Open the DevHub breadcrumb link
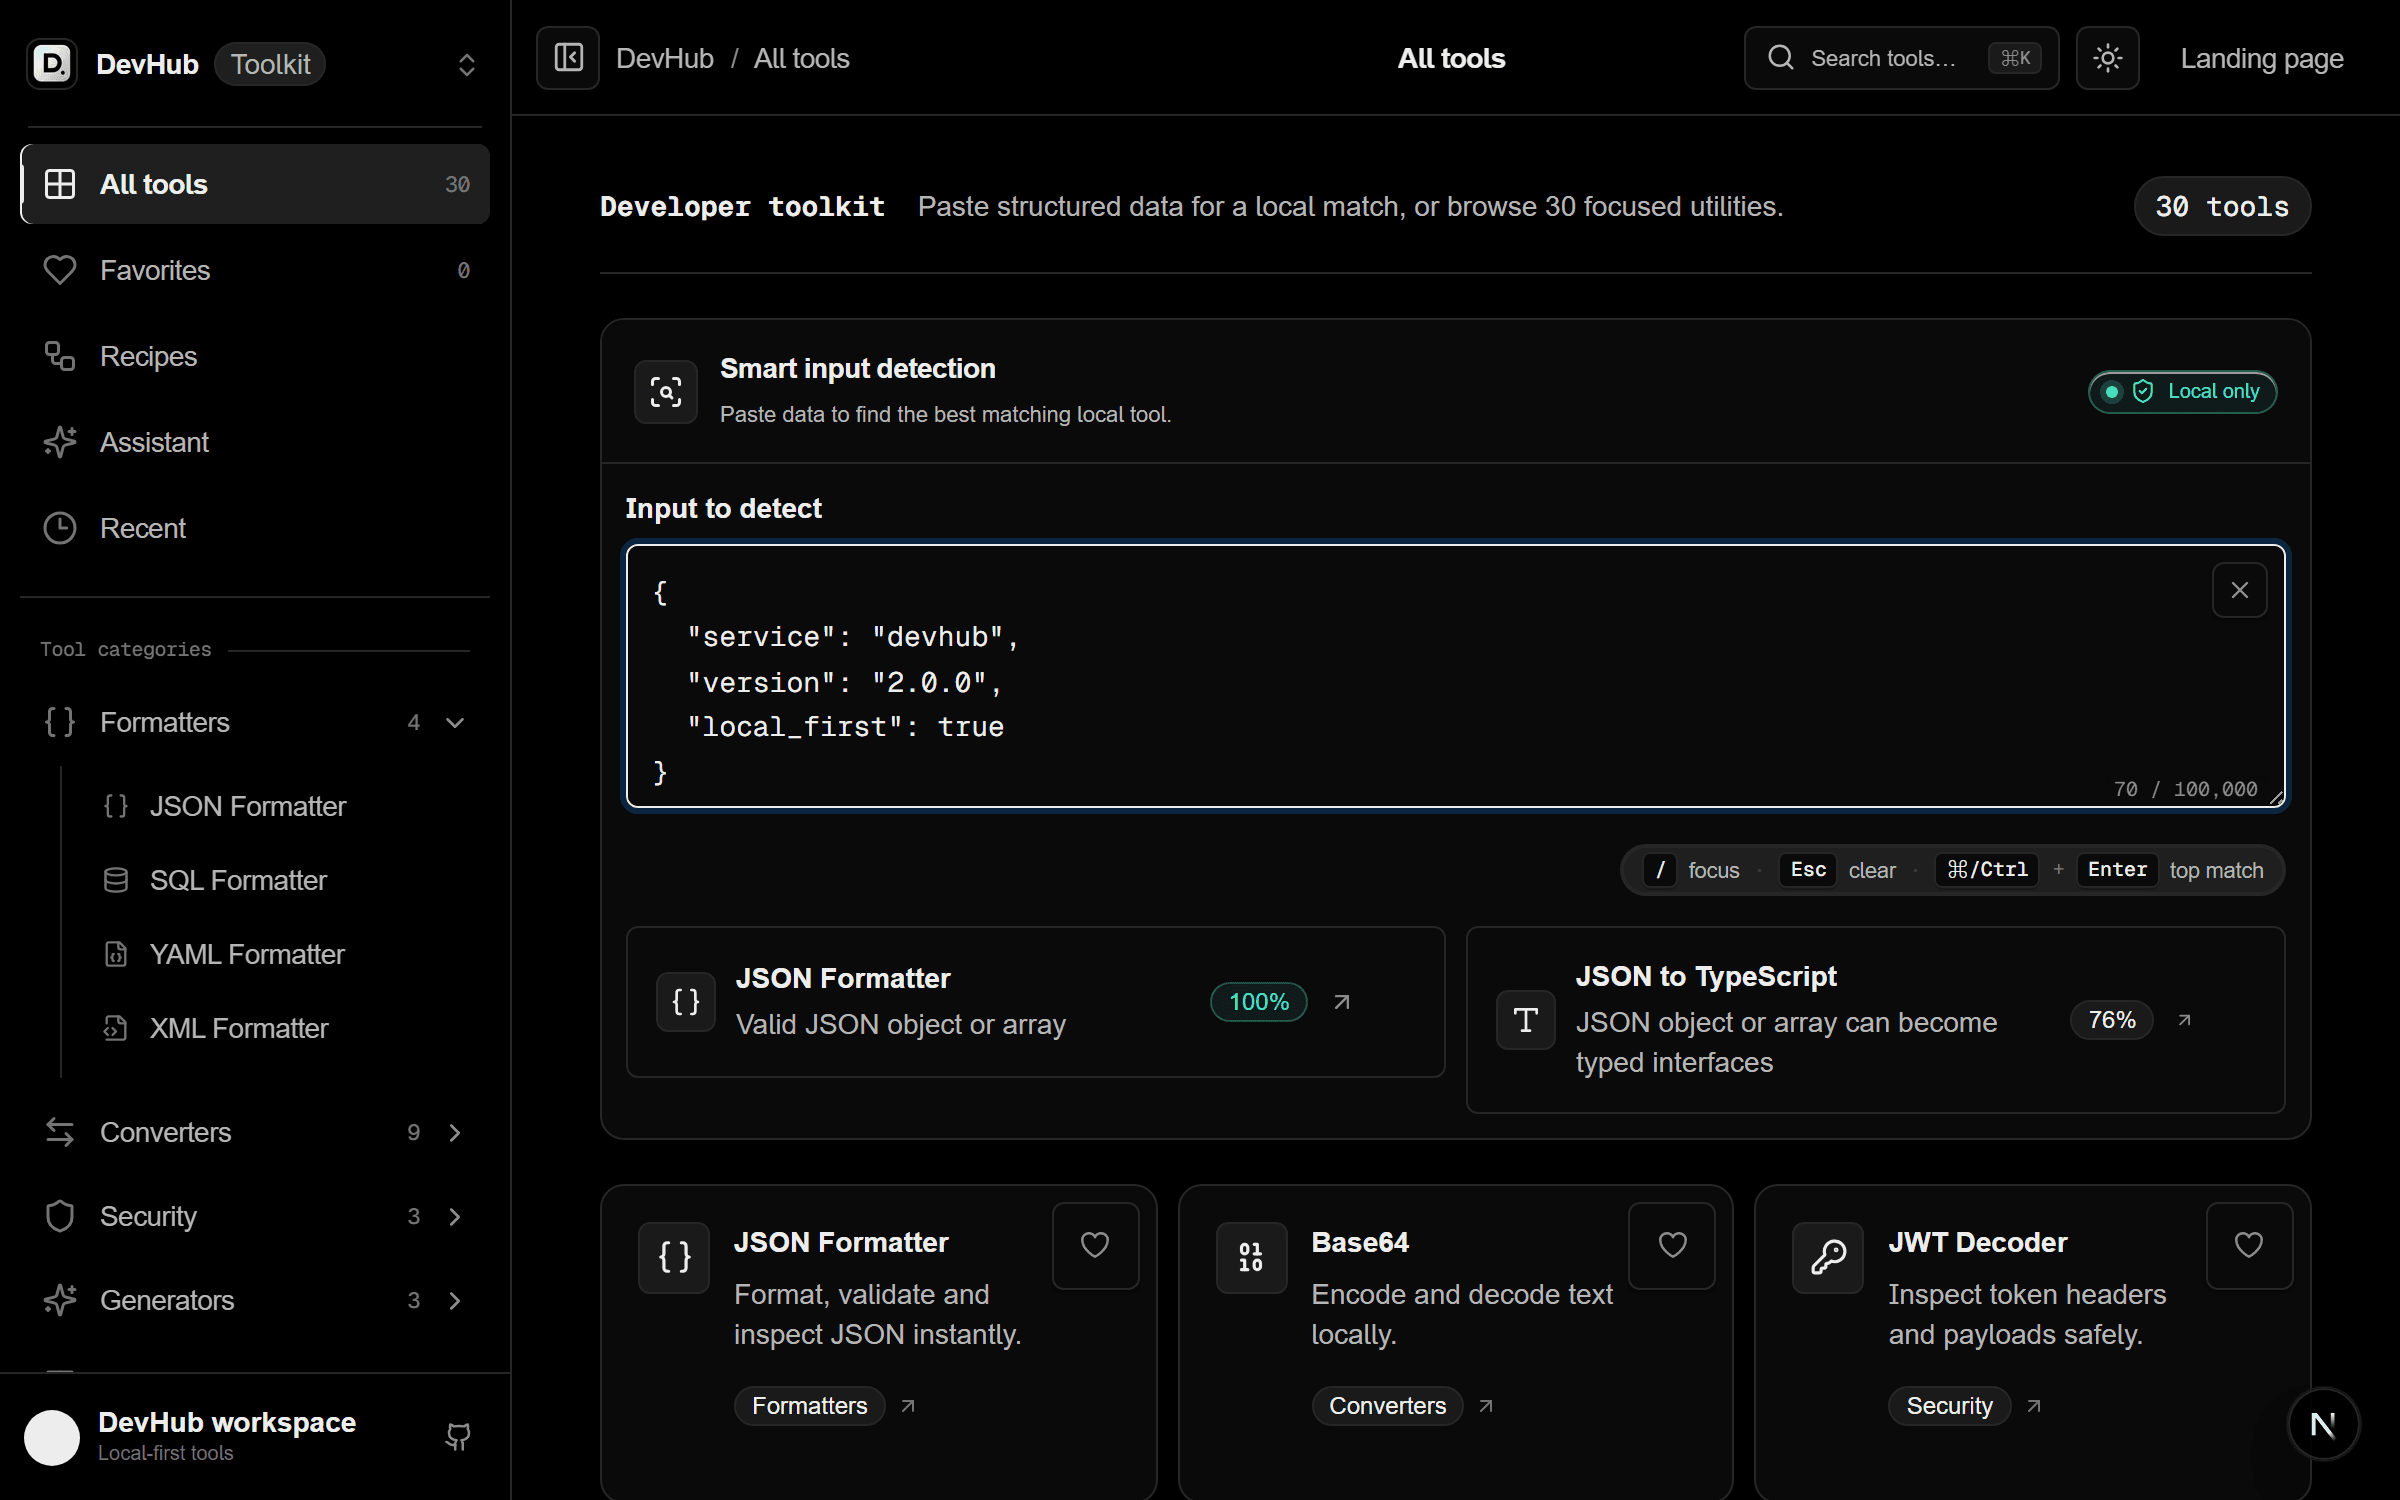Image resolution: width=2400 pixels, height=1500 pixels. tap(665, 58)
